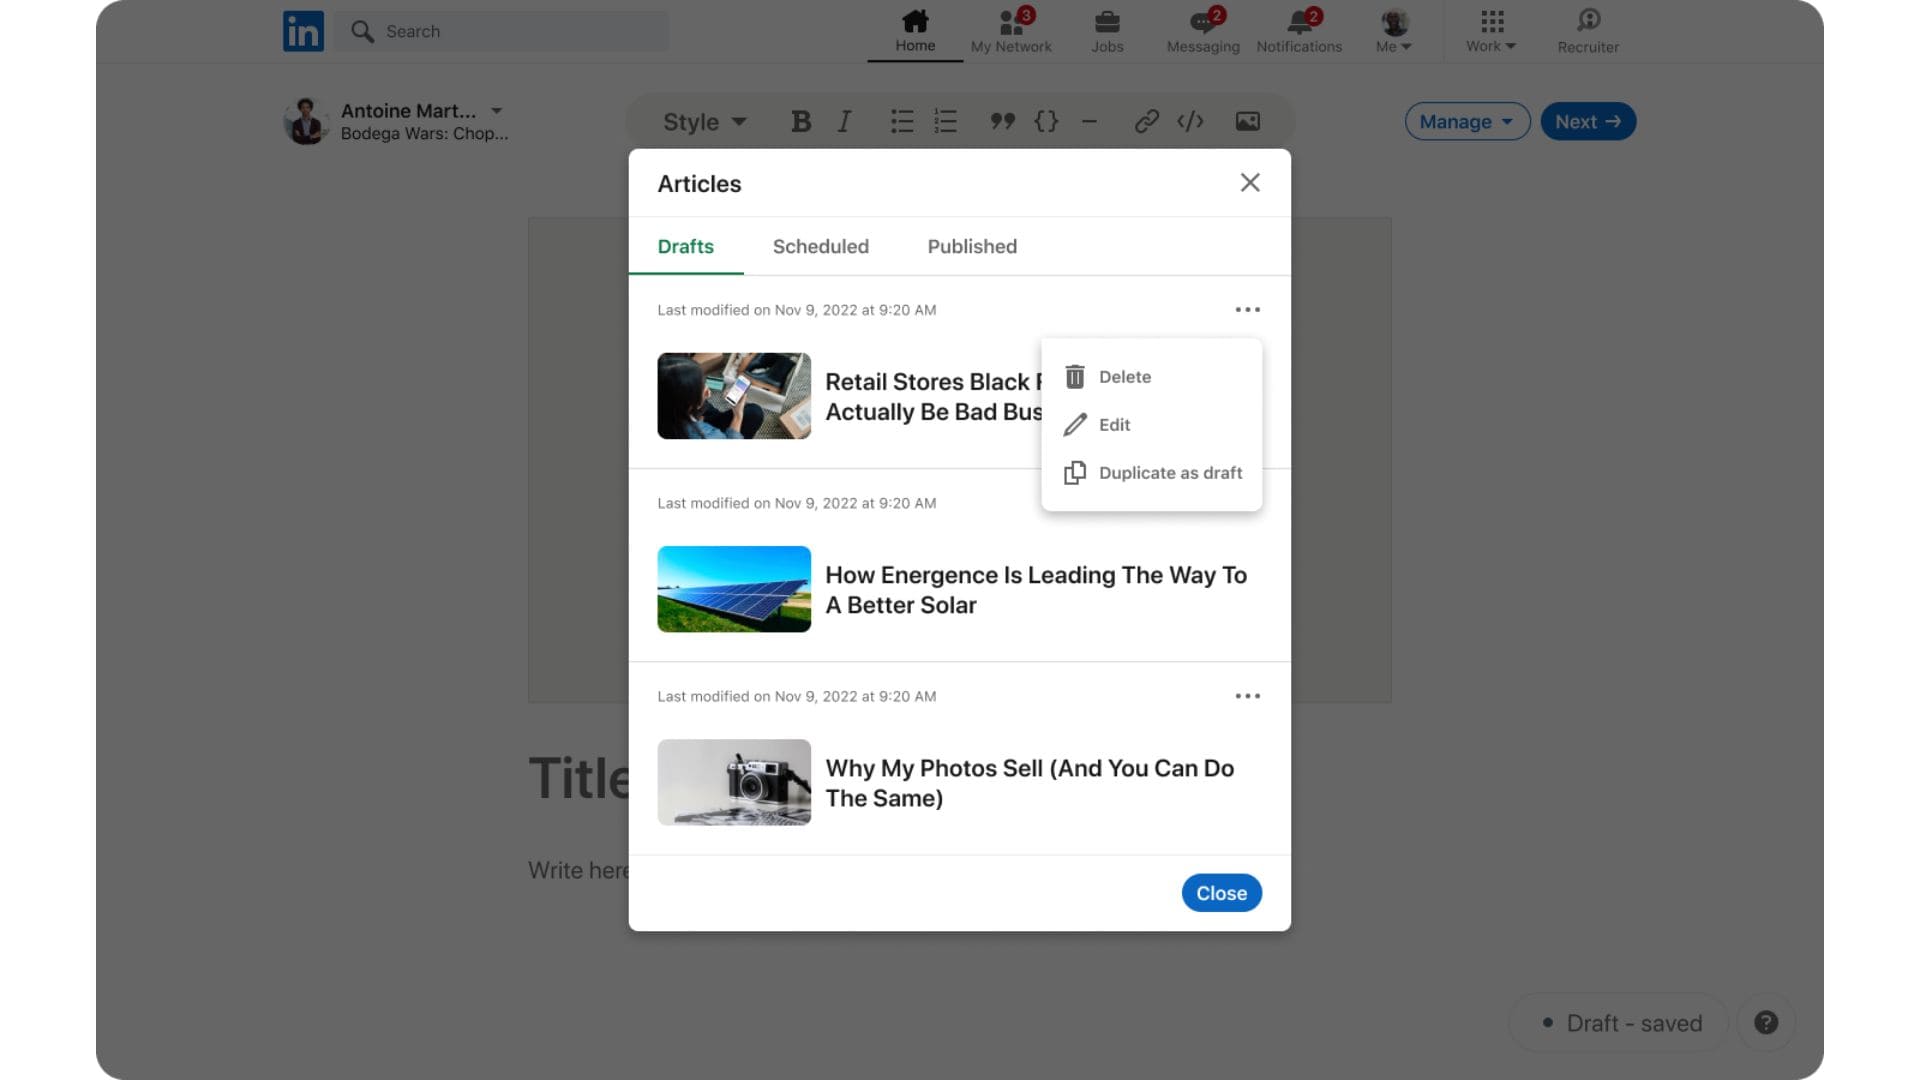Insert a numbered list
This screenshot has height=1080, width=1920.
[945, 122]
